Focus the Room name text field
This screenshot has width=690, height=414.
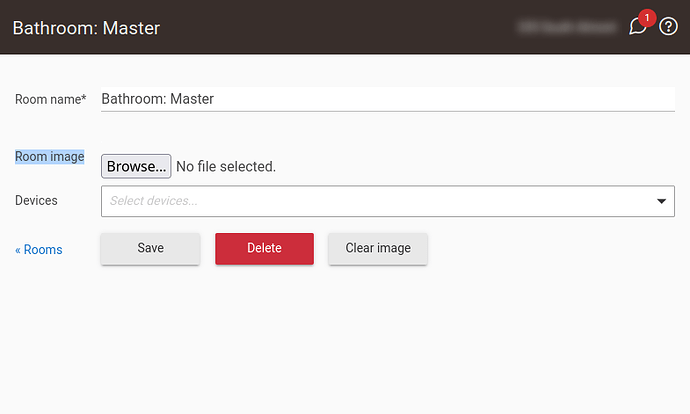click(x=388, y=99)
